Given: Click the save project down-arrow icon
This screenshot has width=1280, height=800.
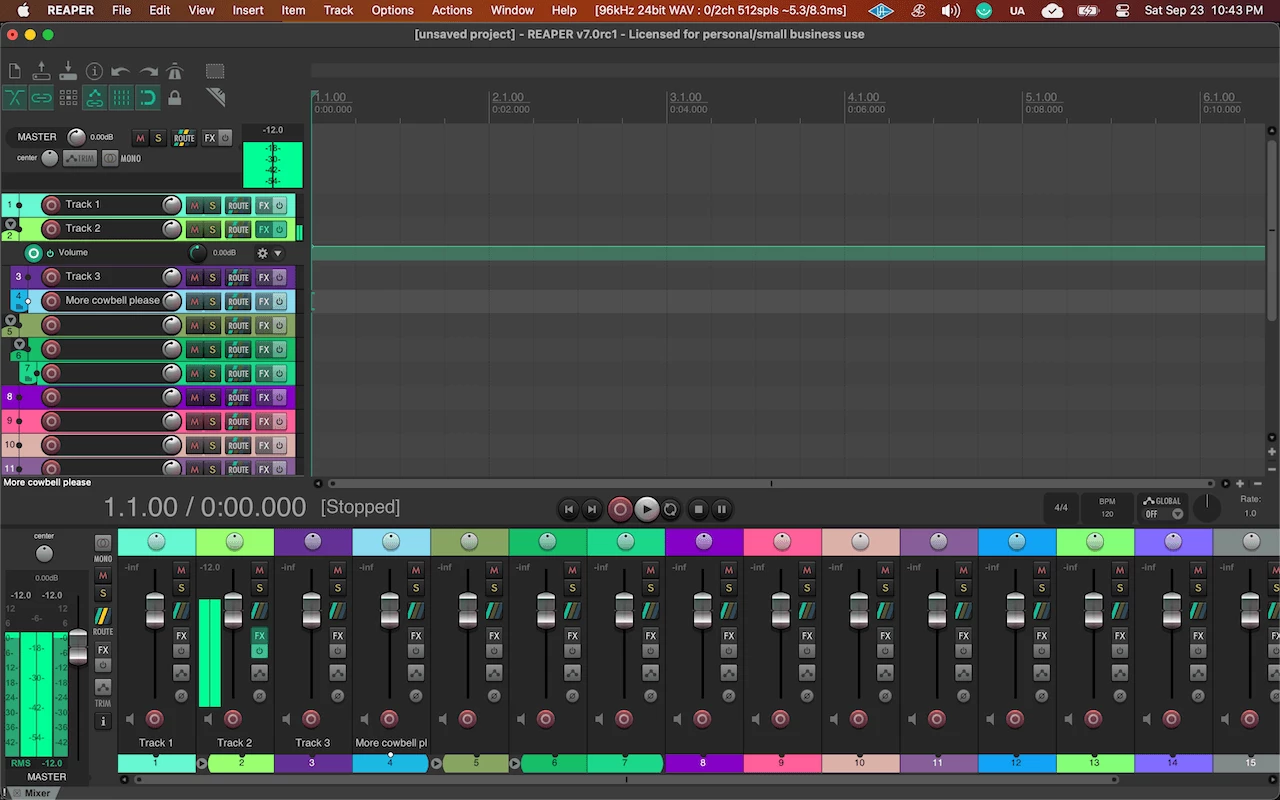Looking at the screenshot, I should pos(68,72).
